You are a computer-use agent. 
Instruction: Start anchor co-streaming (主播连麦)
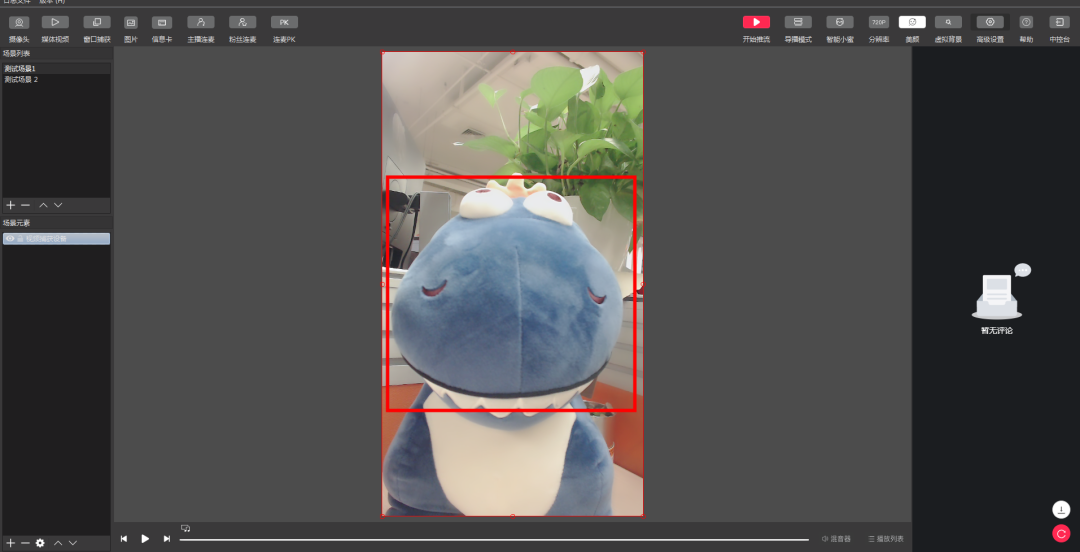tap(200, 29)
